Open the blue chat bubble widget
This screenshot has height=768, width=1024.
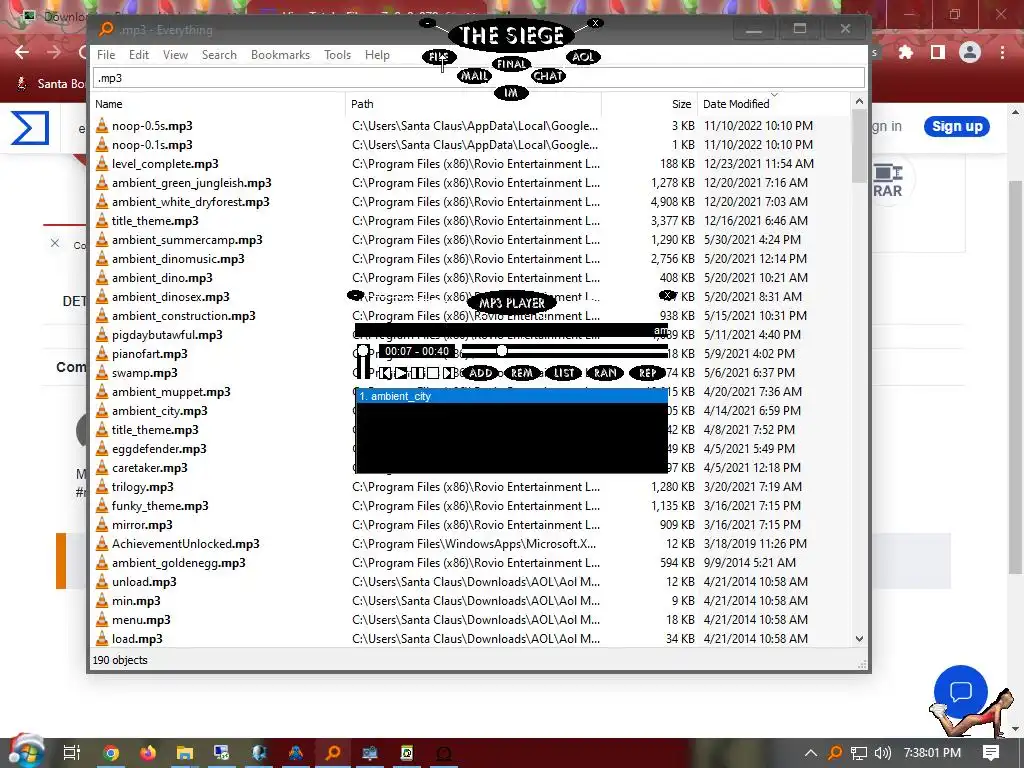pyautogui.click(x=961, y=692)
